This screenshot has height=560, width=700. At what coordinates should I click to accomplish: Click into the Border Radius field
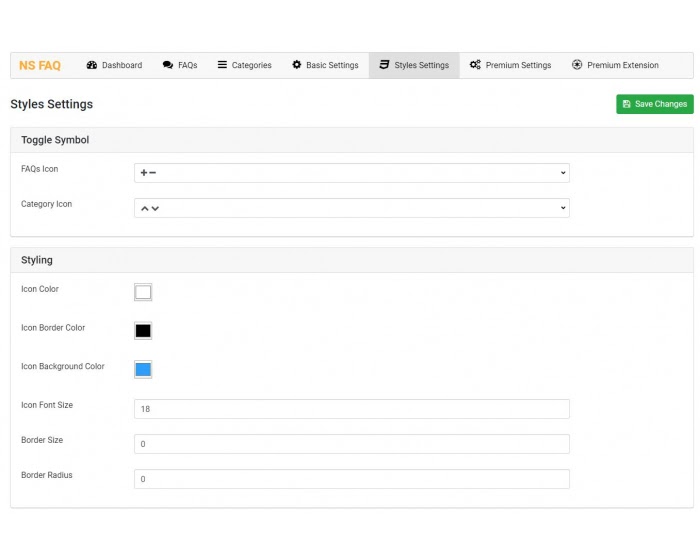coord(351,479)
